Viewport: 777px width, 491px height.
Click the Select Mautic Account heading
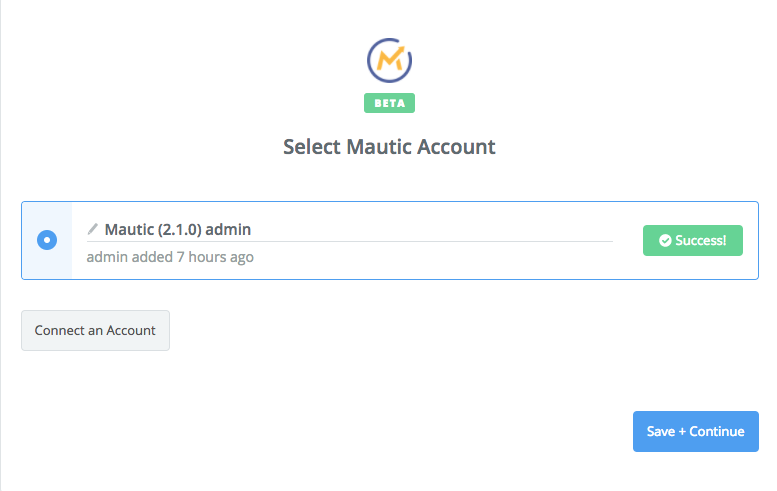point(389,147)
